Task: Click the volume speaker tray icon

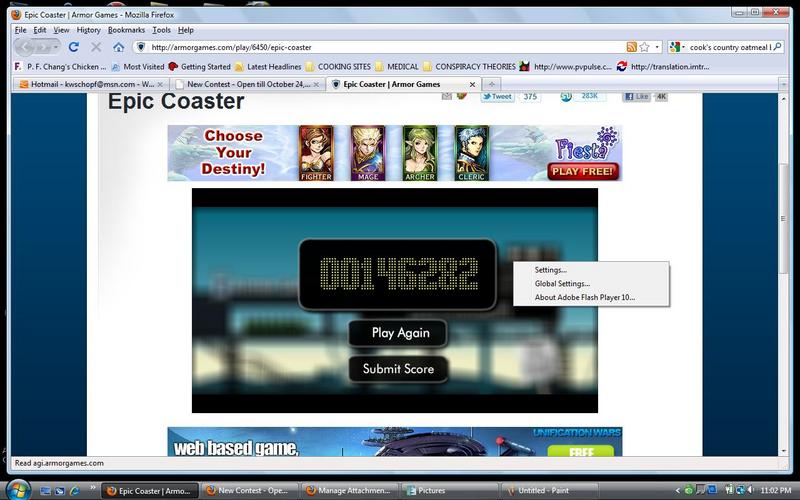Action: tap(750, 490)
